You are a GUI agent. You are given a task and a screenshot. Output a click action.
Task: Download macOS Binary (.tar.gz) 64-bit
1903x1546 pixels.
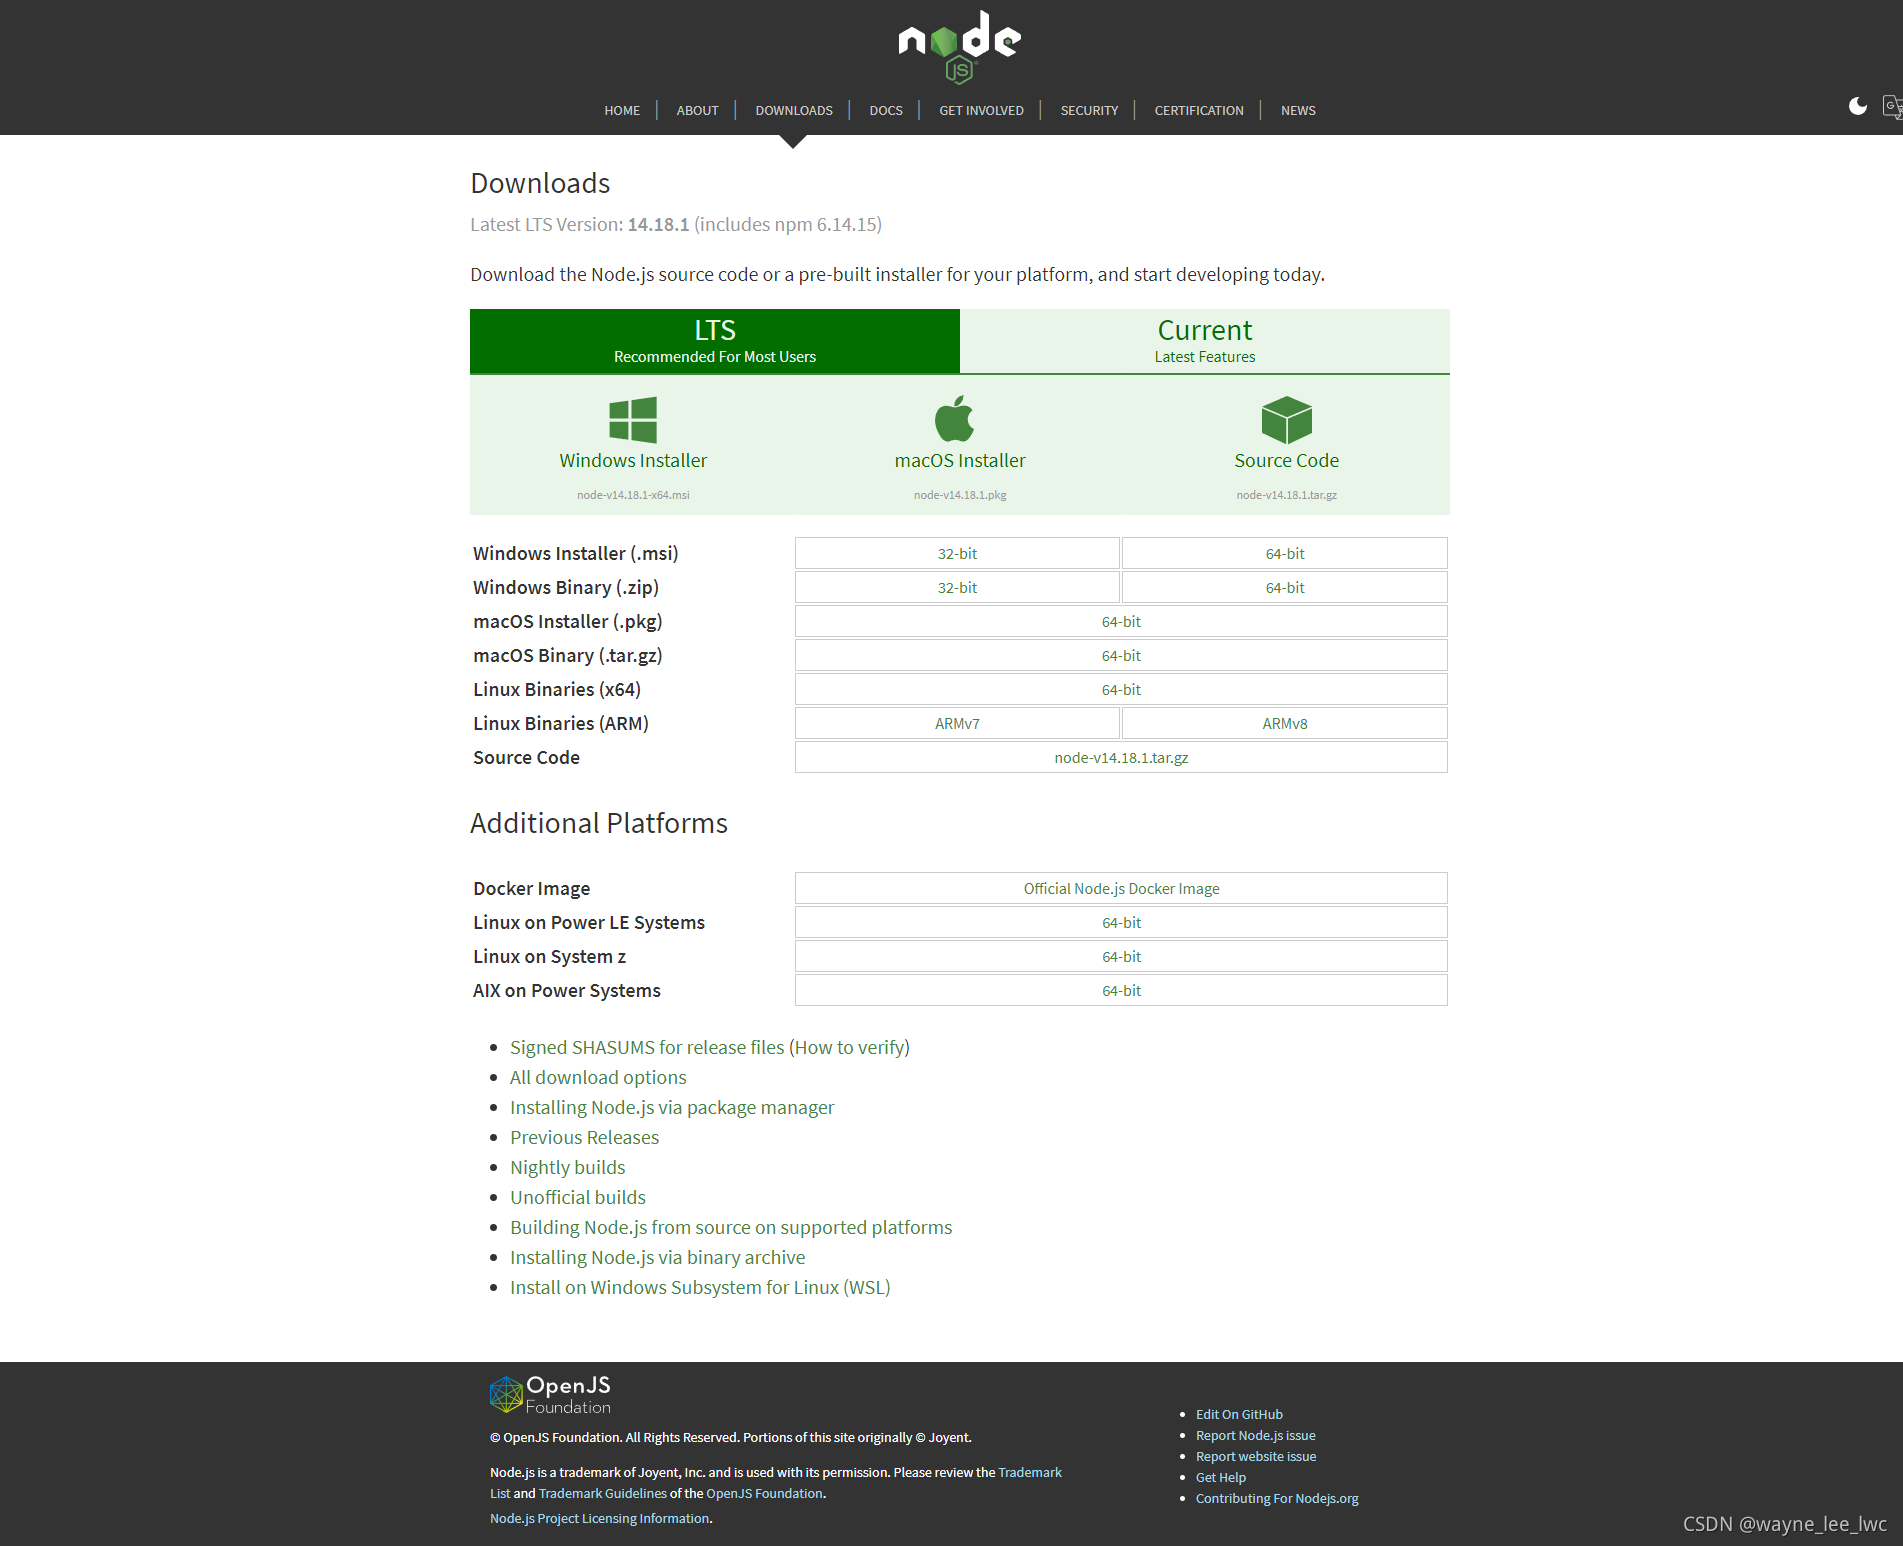click(1121, 655)
